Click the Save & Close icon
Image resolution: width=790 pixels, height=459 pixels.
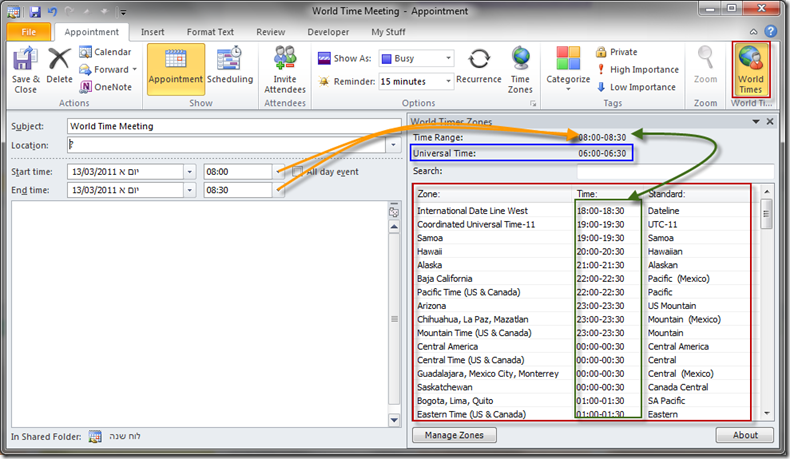[25, 59]
